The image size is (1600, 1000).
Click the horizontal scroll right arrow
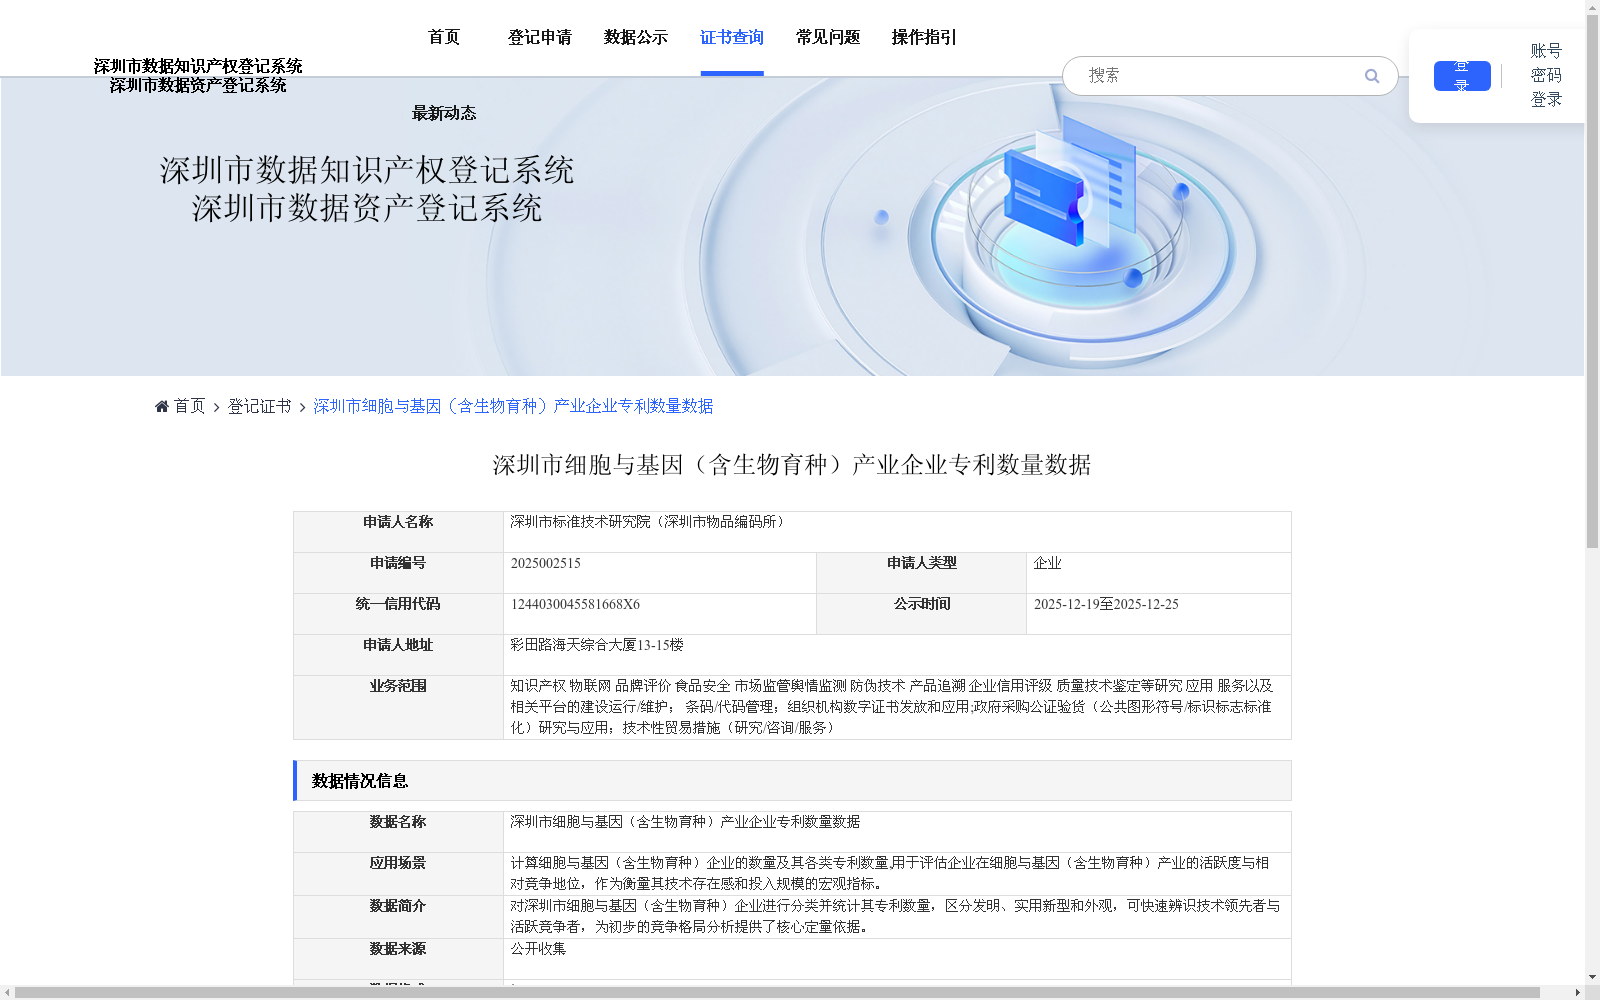click(1578, 993)
